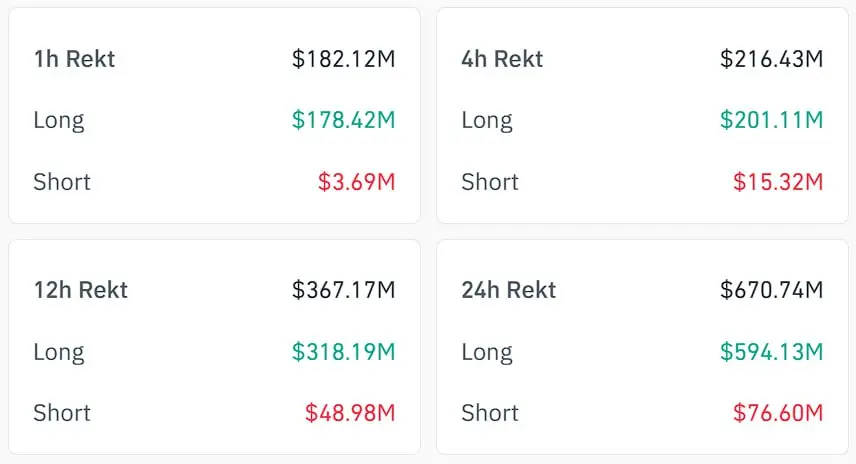Click the 24h Rekt heading
856x464 pixels.
(508, 291)
